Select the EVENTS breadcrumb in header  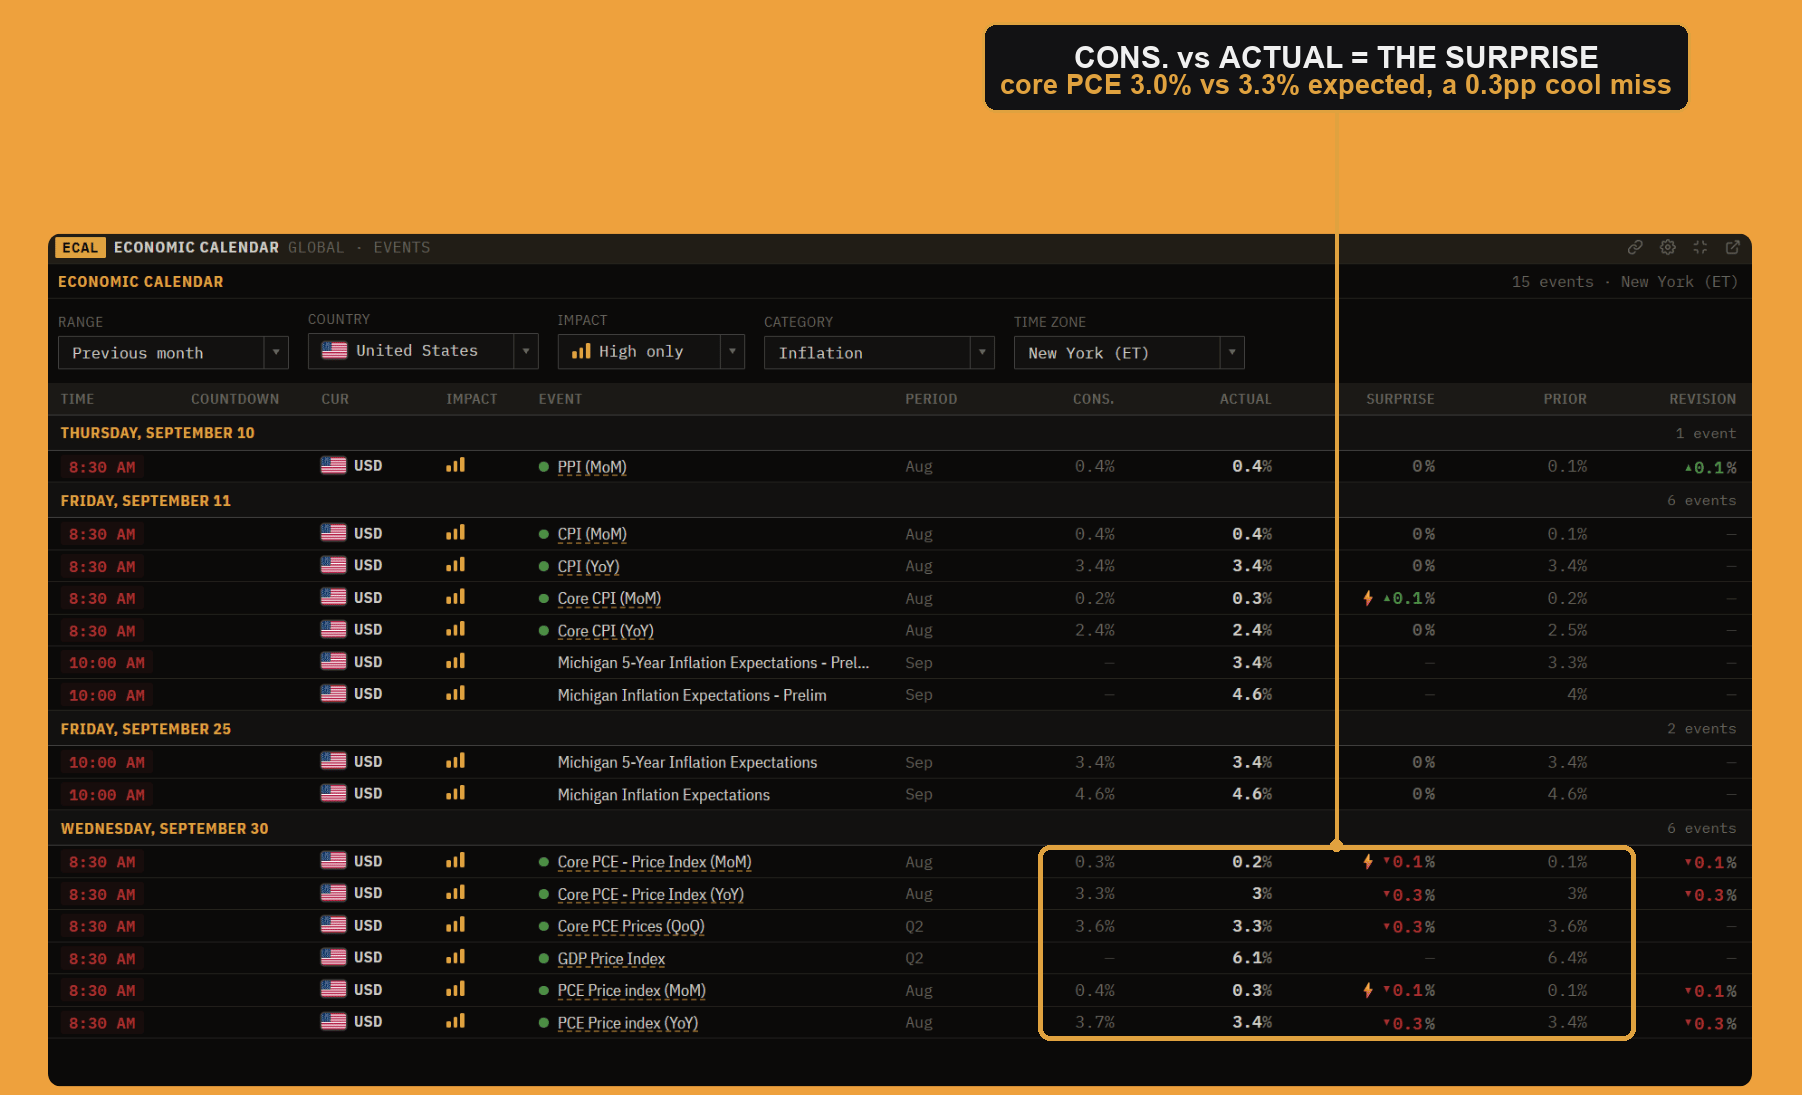click(x=402, y=247)
